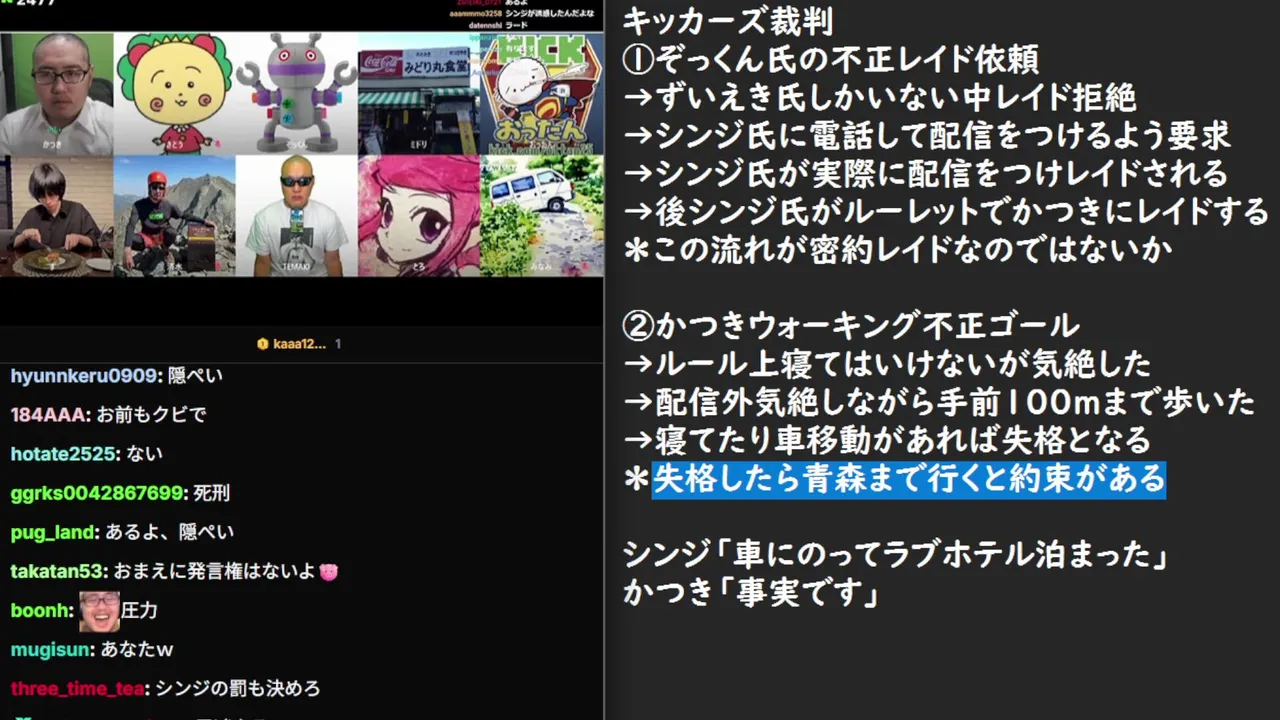Click the message お前もクビで
Image resolution: width=1280 pixels, height=720 pixels.
[x=152, y=415]
